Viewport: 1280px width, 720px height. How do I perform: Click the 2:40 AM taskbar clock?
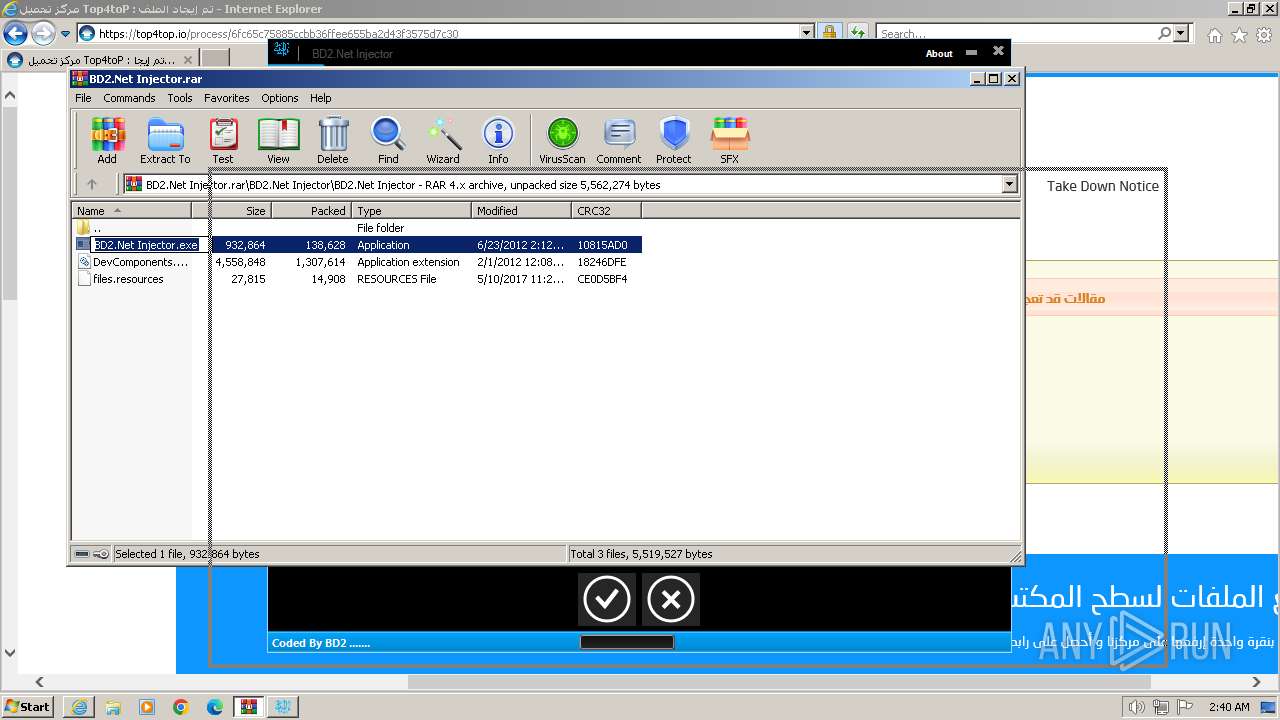click(x=1229, y=707)
